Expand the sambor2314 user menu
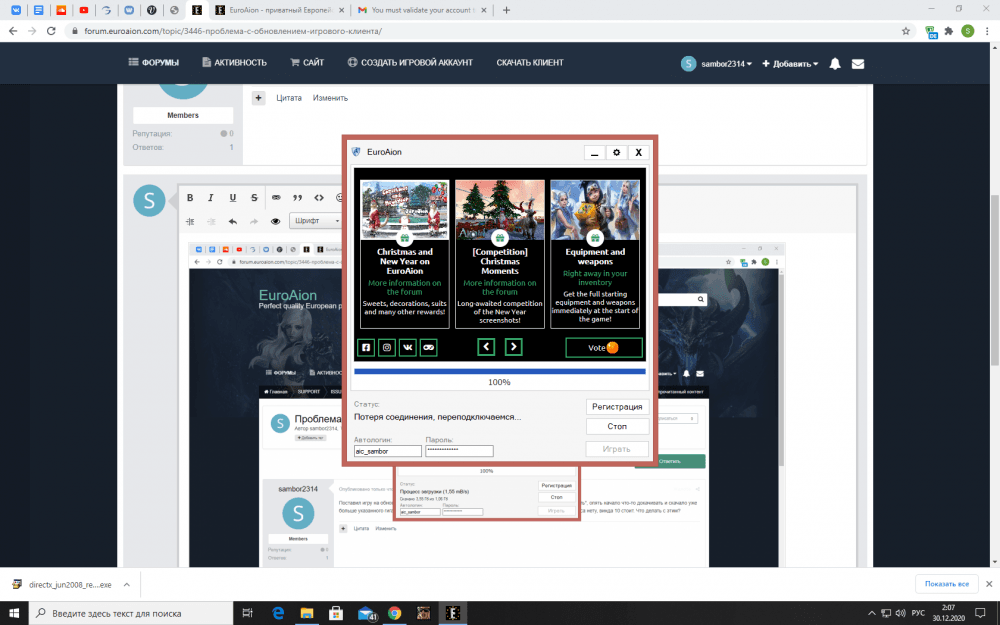 716,63
